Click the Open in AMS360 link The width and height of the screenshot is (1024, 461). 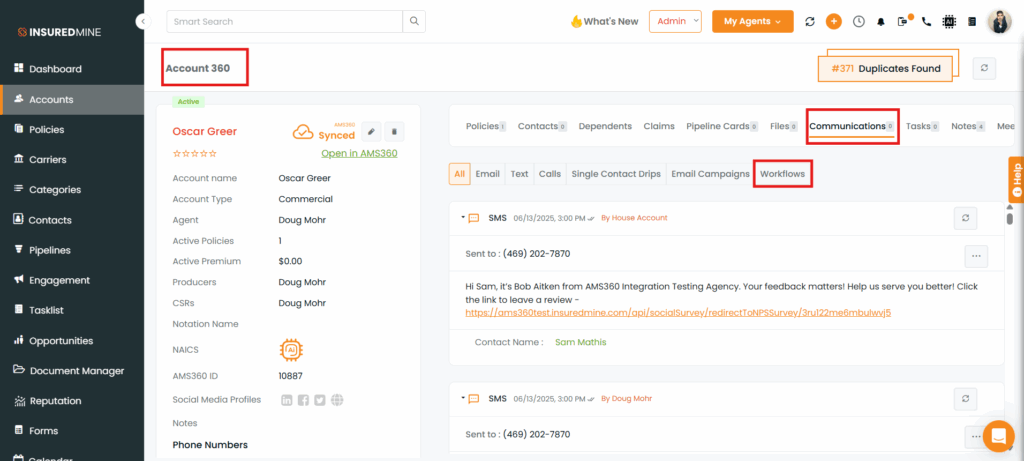pos(359,153)
